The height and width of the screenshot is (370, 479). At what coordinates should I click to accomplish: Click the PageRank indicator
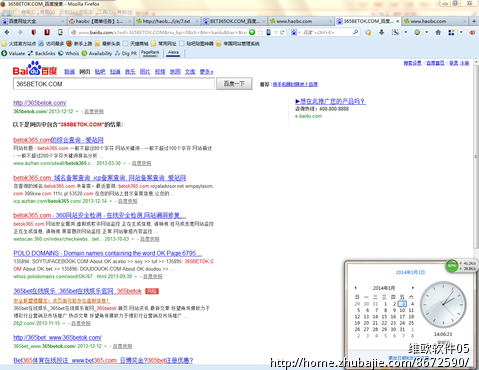click(x=150, y=53)
